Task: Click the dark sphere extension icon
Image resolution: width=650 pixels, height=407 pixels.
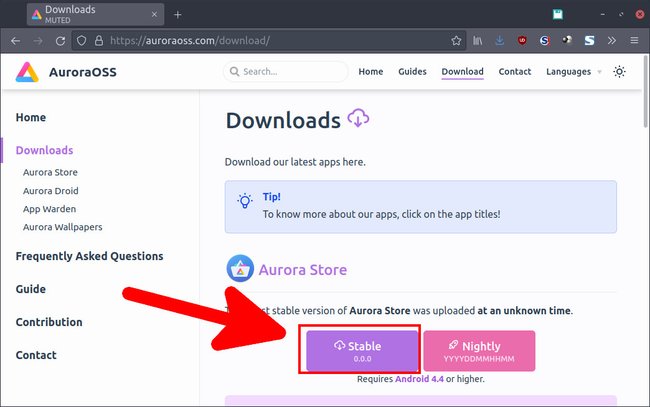Action: coord(567,40)
